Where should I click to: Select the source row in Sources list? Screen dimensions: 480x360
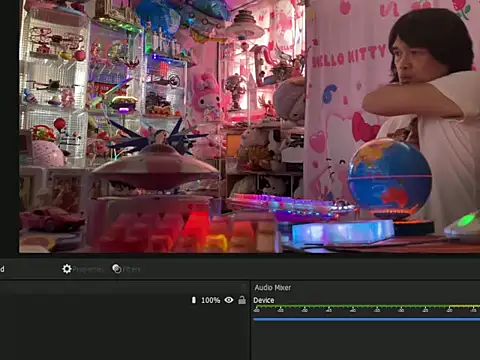123,300
